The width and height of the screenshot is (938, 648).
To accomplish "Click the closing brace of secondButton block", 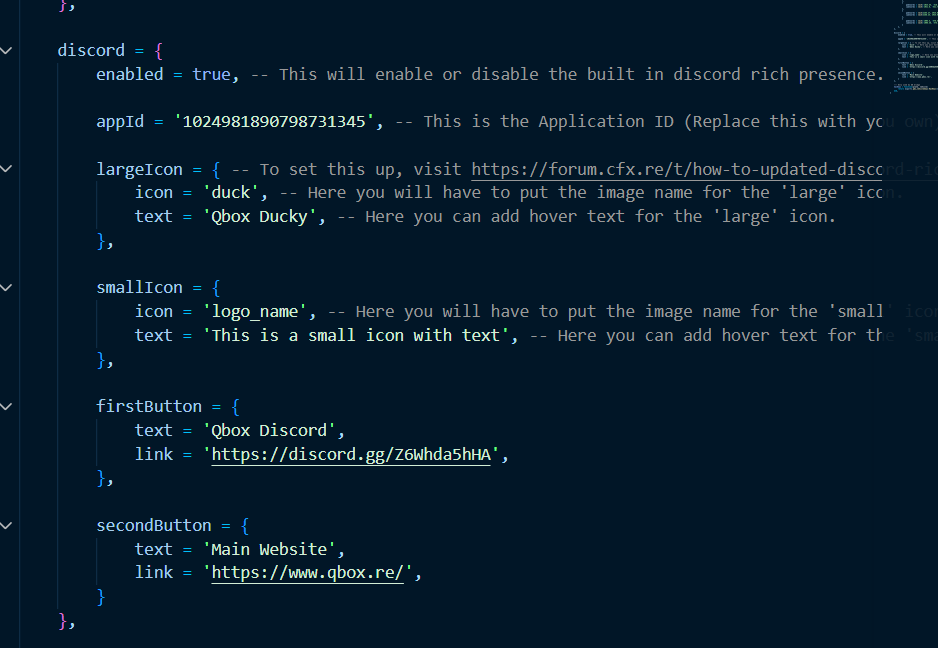I will point(100,597).
